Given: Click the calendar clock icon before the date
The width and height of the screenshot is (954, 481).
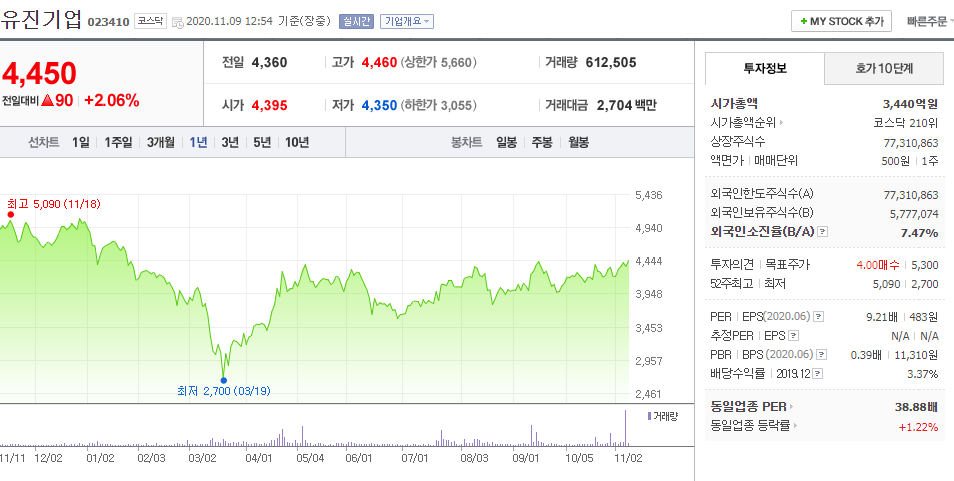Looking at the screenshot, I should pyautogui.click(x=178, y=22).
